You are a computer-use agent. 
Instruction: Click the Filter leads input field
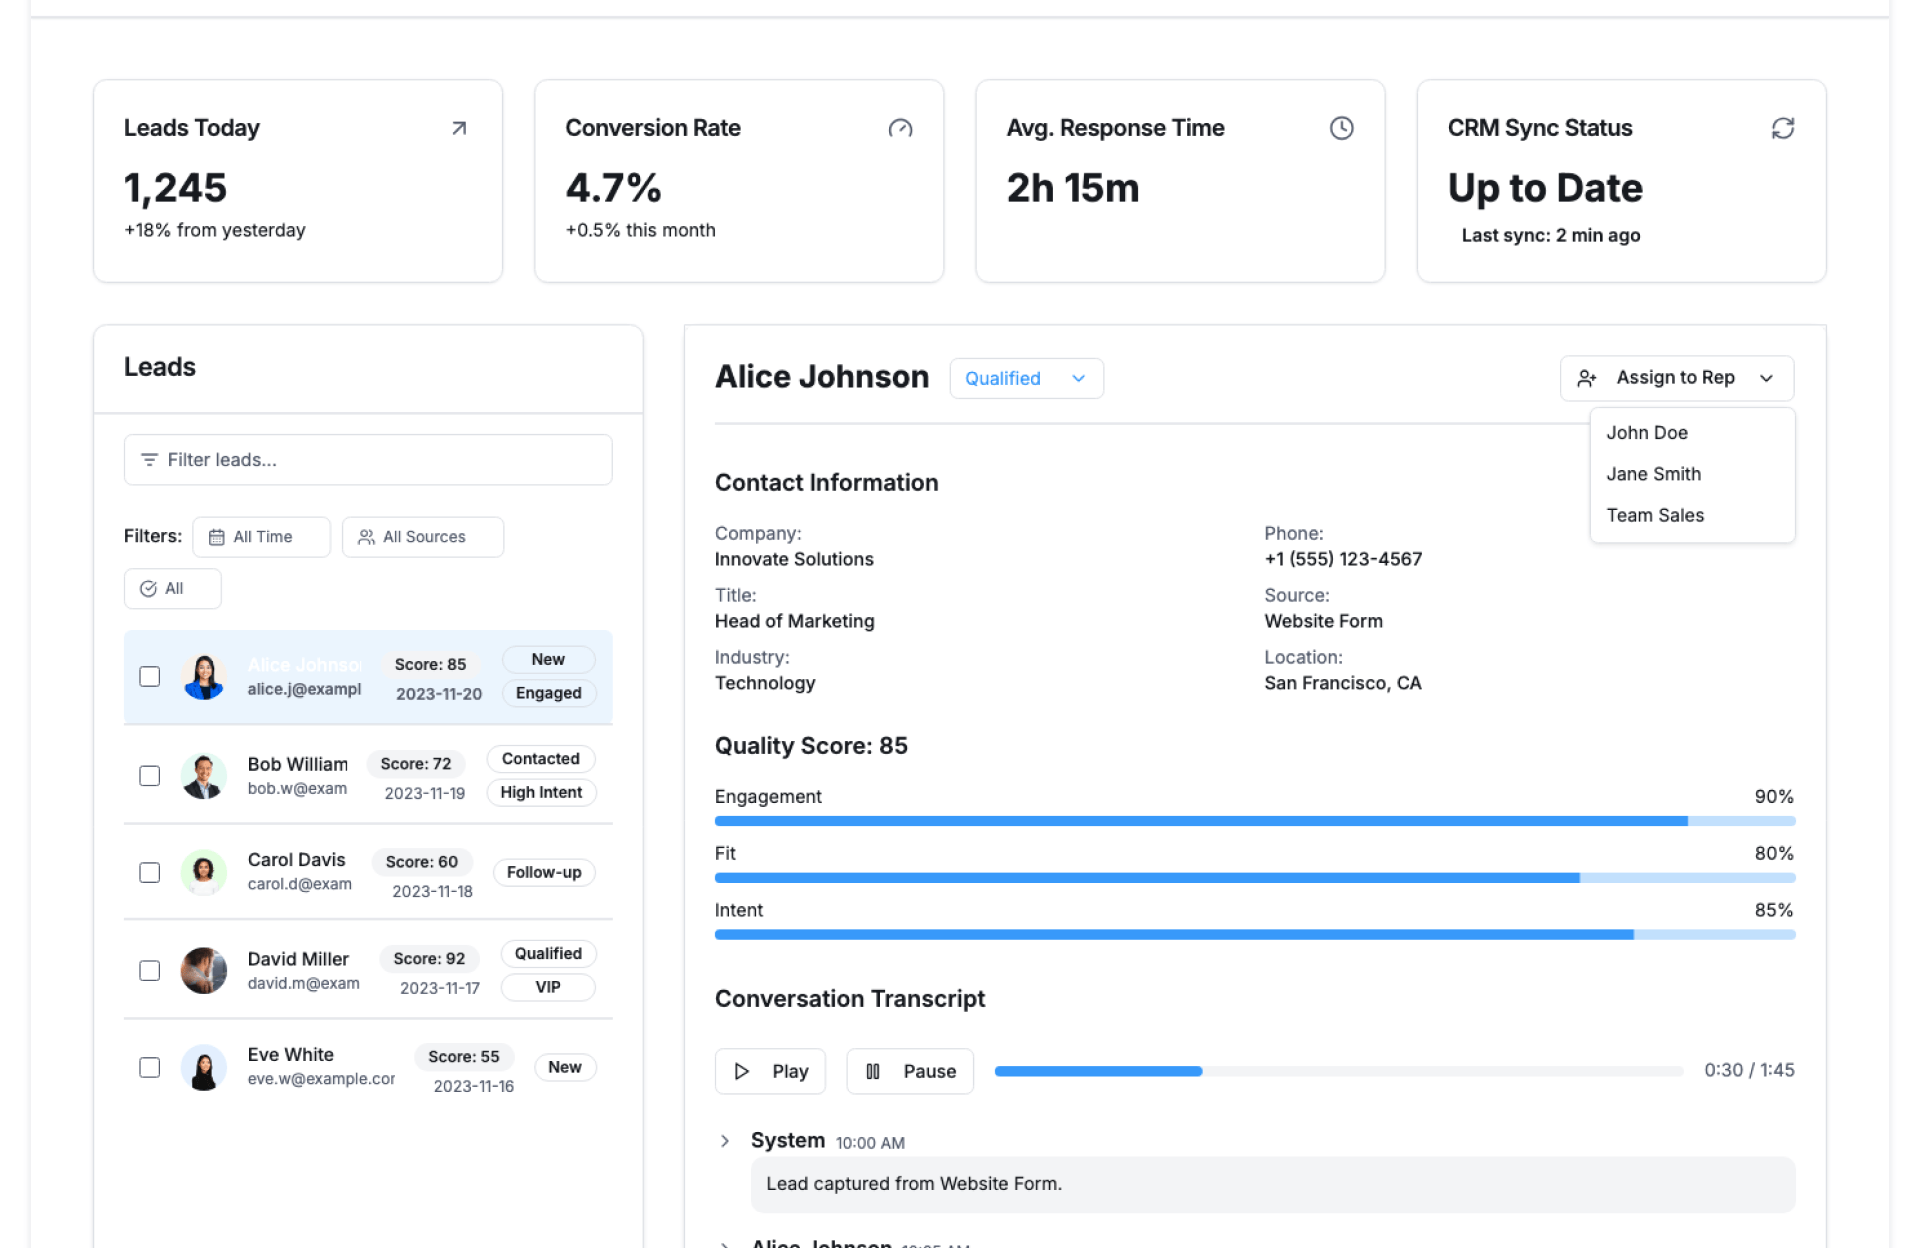tap(368, 460)
